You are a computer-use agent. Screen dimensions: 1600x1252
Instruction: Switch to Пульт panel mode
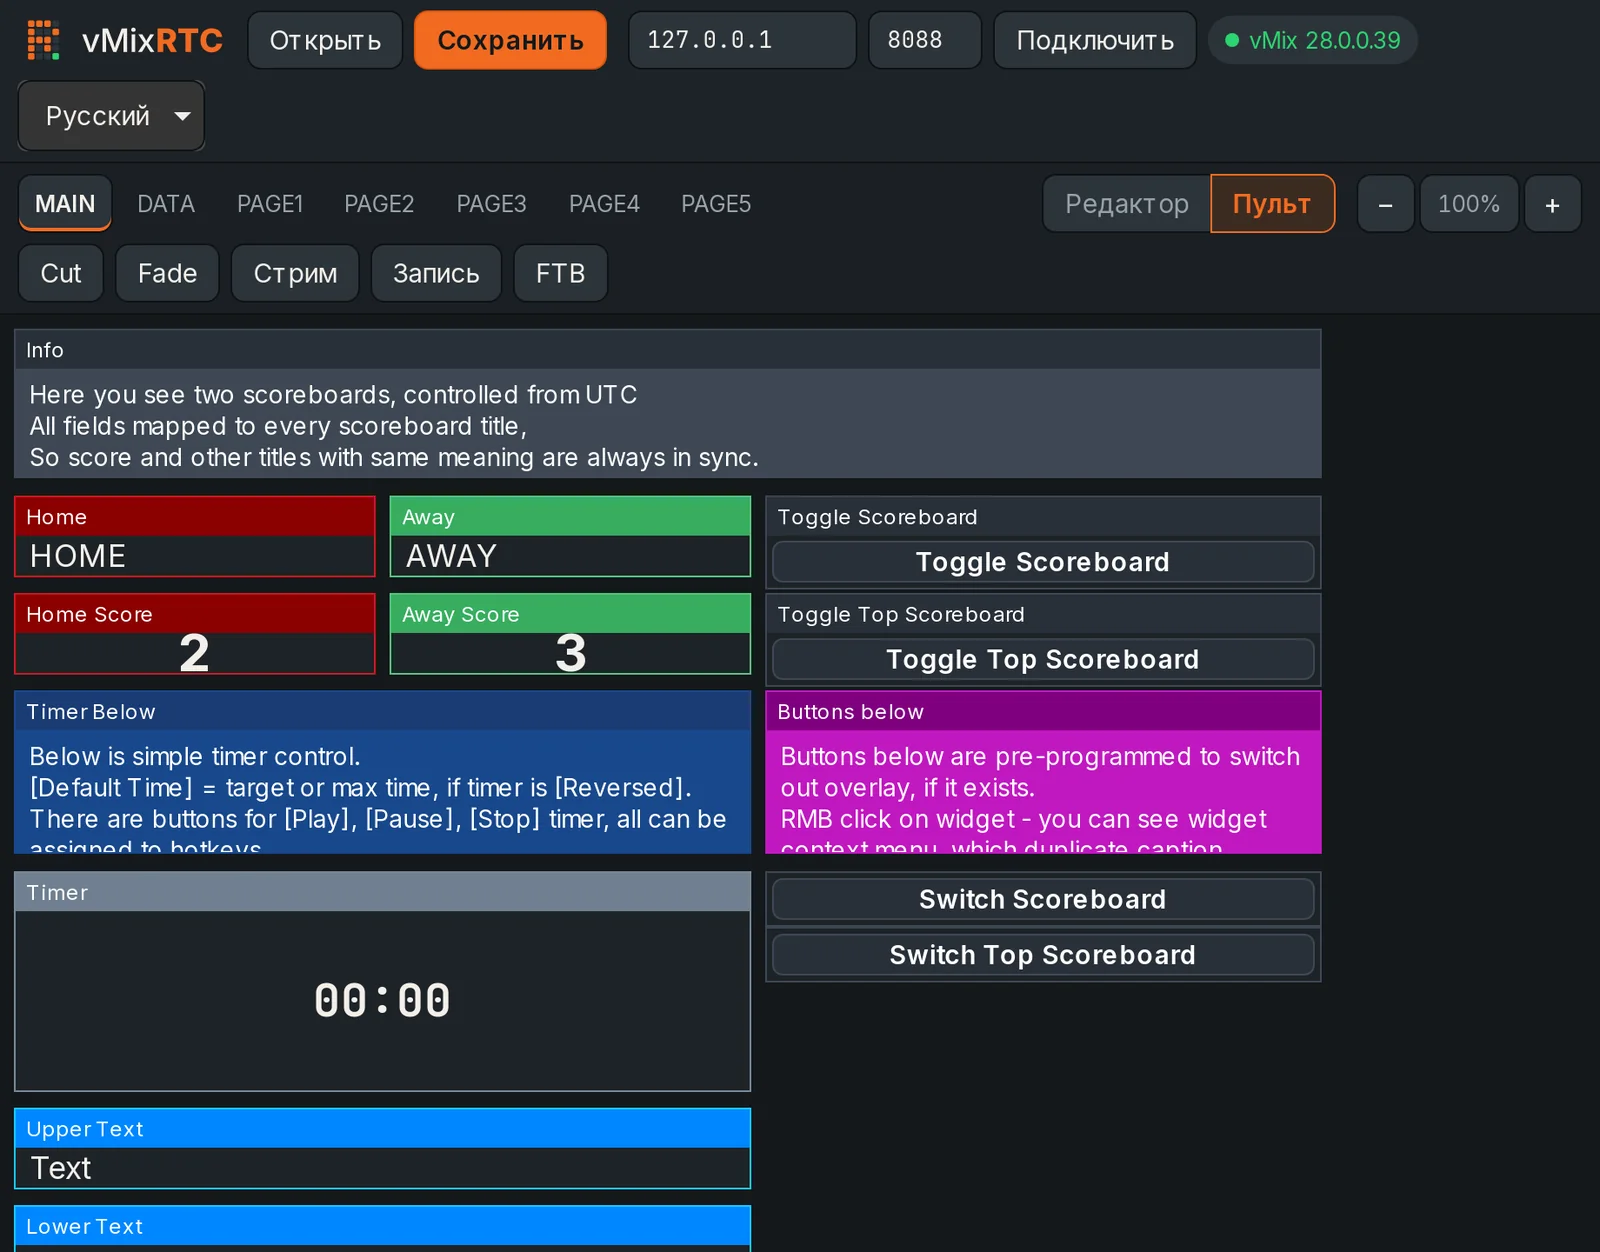point(1272,204)
